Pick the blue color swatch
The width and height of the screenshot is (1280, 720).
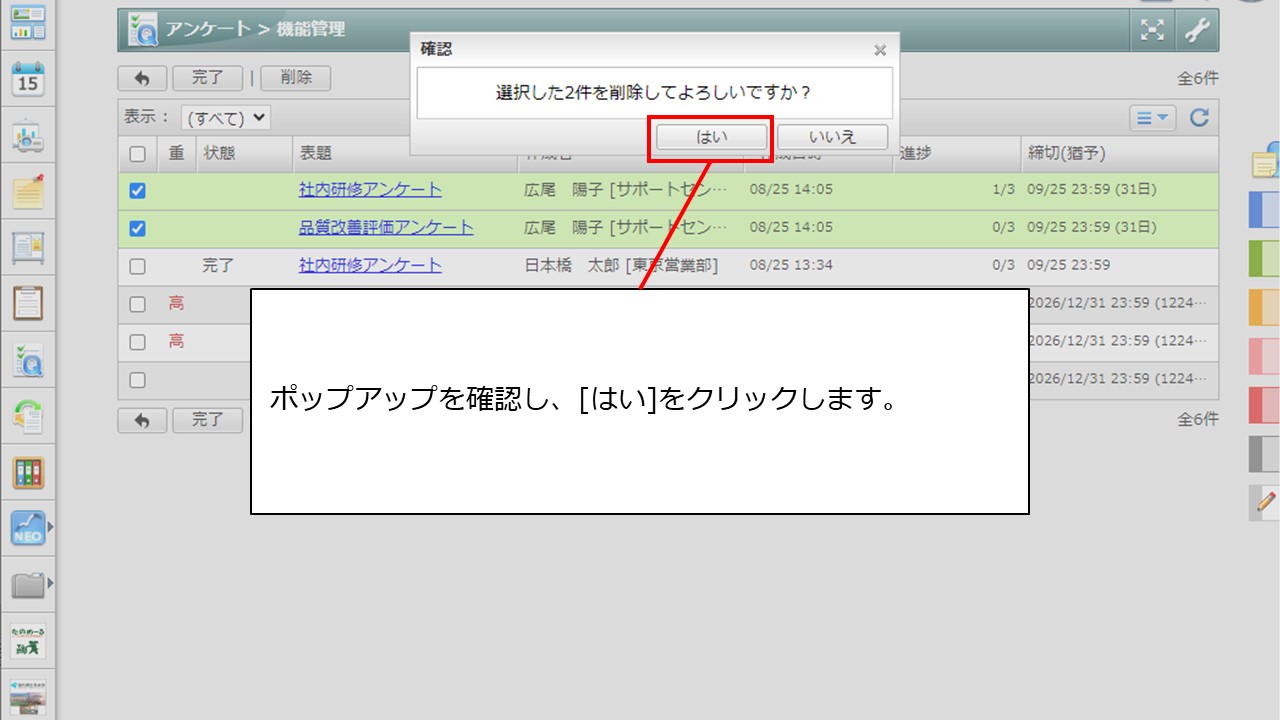pyautogui.click(x=1264, y=210)
